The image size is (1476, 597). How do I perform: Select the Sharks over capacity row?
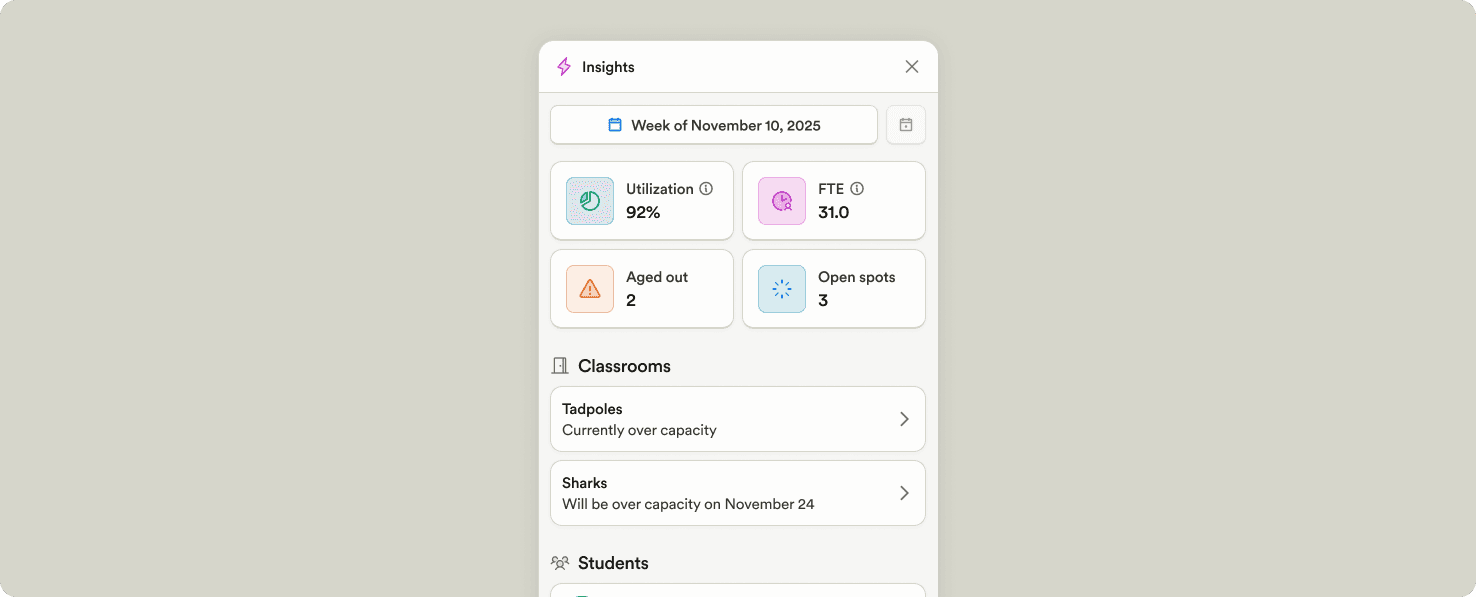pos(737,493)
